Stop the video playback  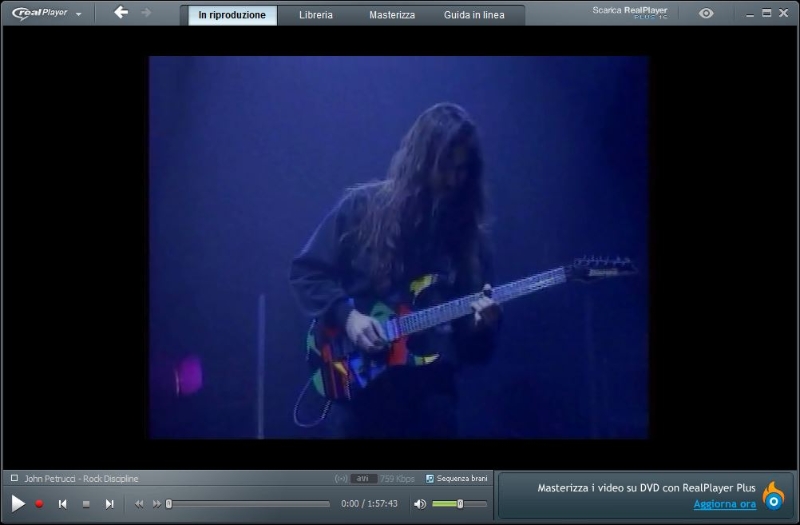point(86,504)
